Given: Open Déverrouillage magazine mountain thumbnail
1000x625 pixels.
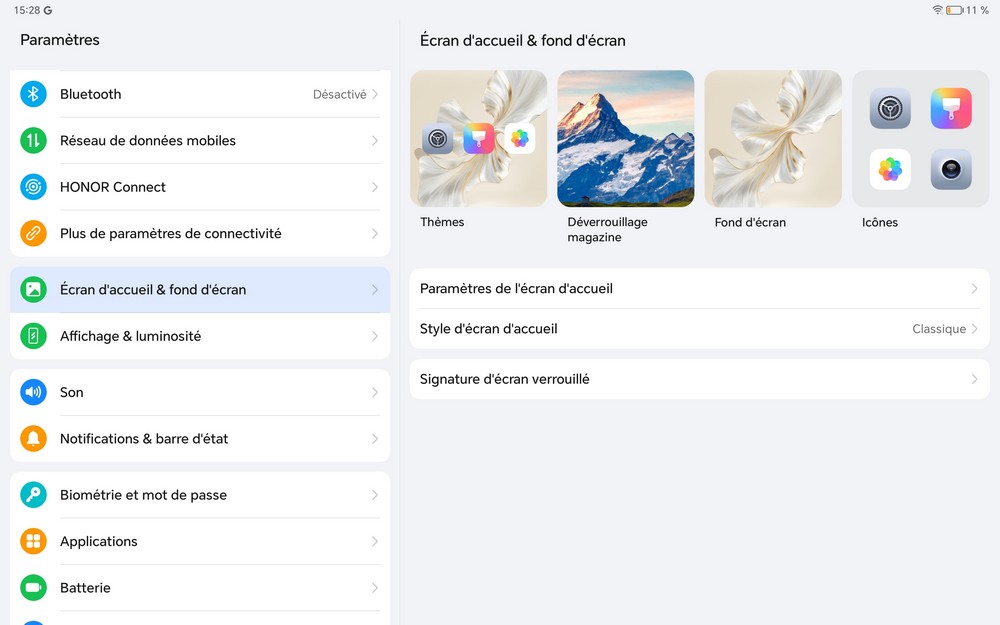Looking at the screenshot, I should click(625, 139).
